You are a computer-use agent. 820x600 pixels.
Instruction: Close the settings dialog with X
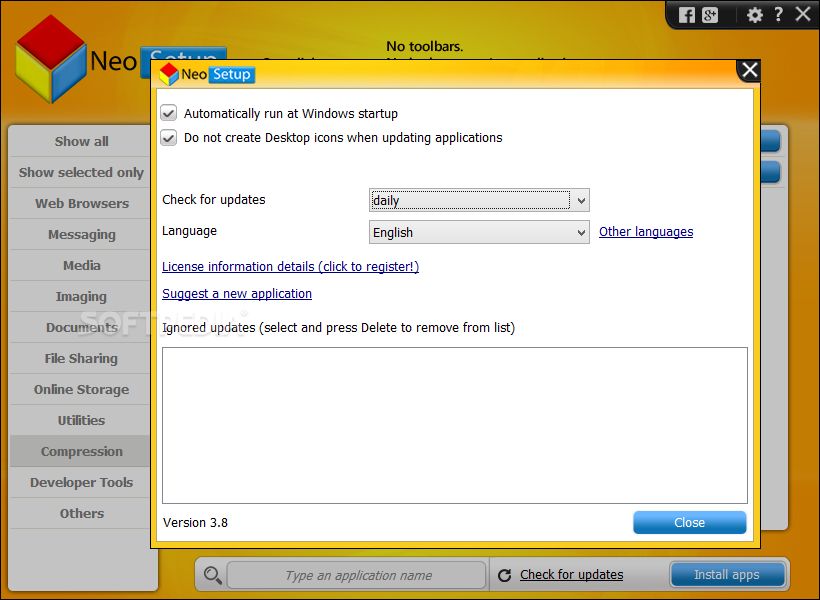(749, 70)
